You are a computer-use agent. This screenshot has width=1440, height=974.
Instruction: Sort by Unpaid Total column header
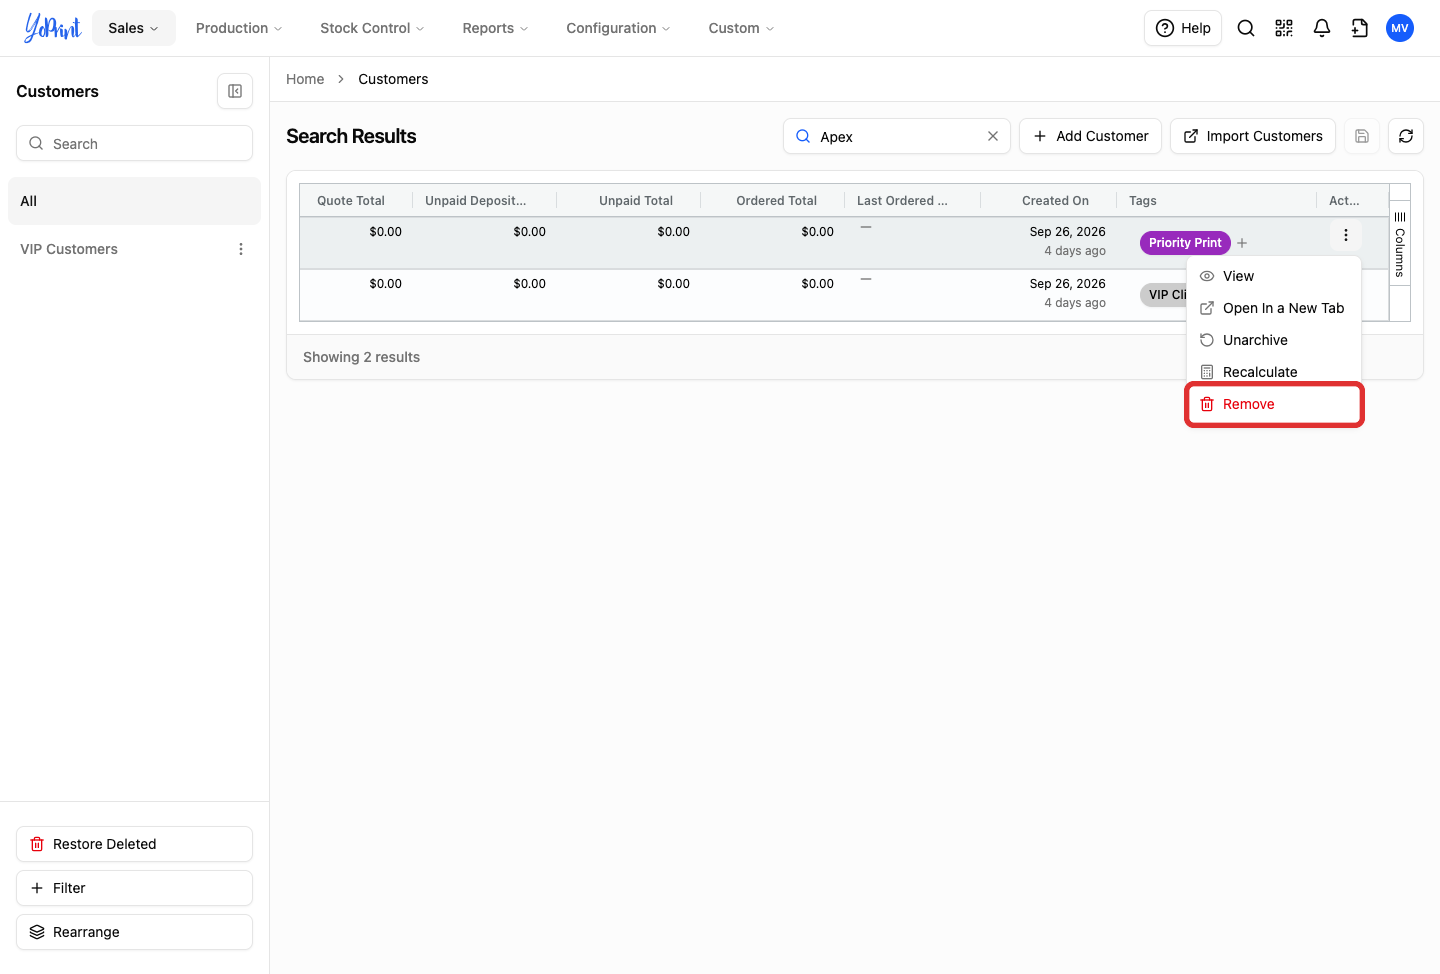click(x=636, y=201)
